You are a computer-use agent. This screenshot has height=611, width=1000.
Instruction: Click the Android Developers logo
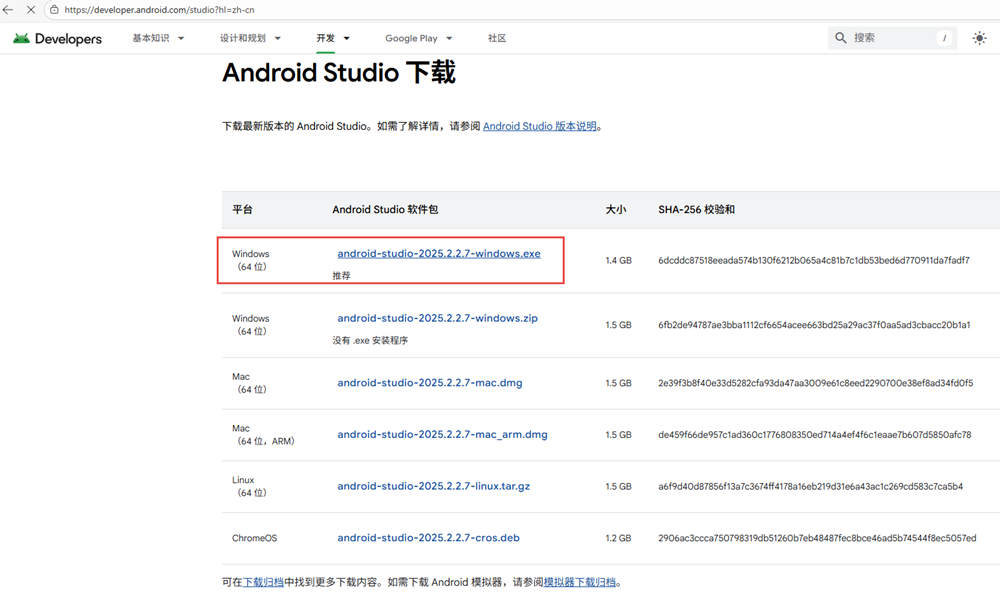(x=58, y=39)
